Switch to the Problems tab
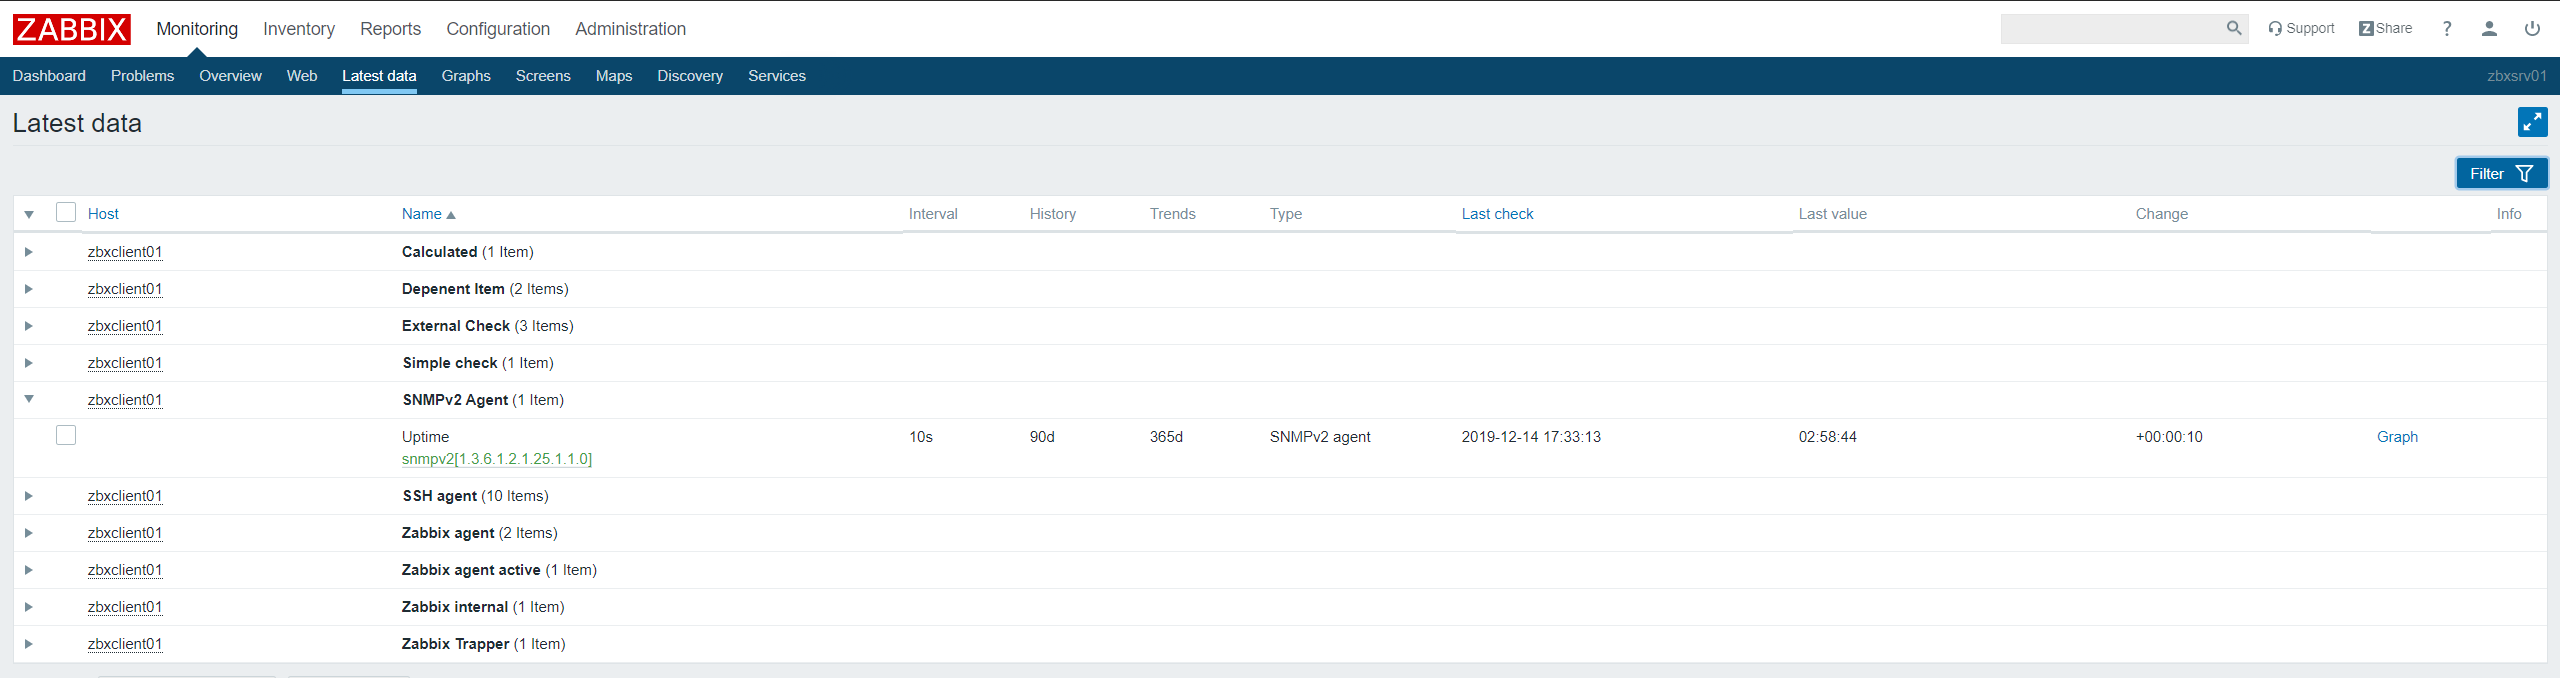2560x678 pixels. pyautogui.click(x=142, y=76)
